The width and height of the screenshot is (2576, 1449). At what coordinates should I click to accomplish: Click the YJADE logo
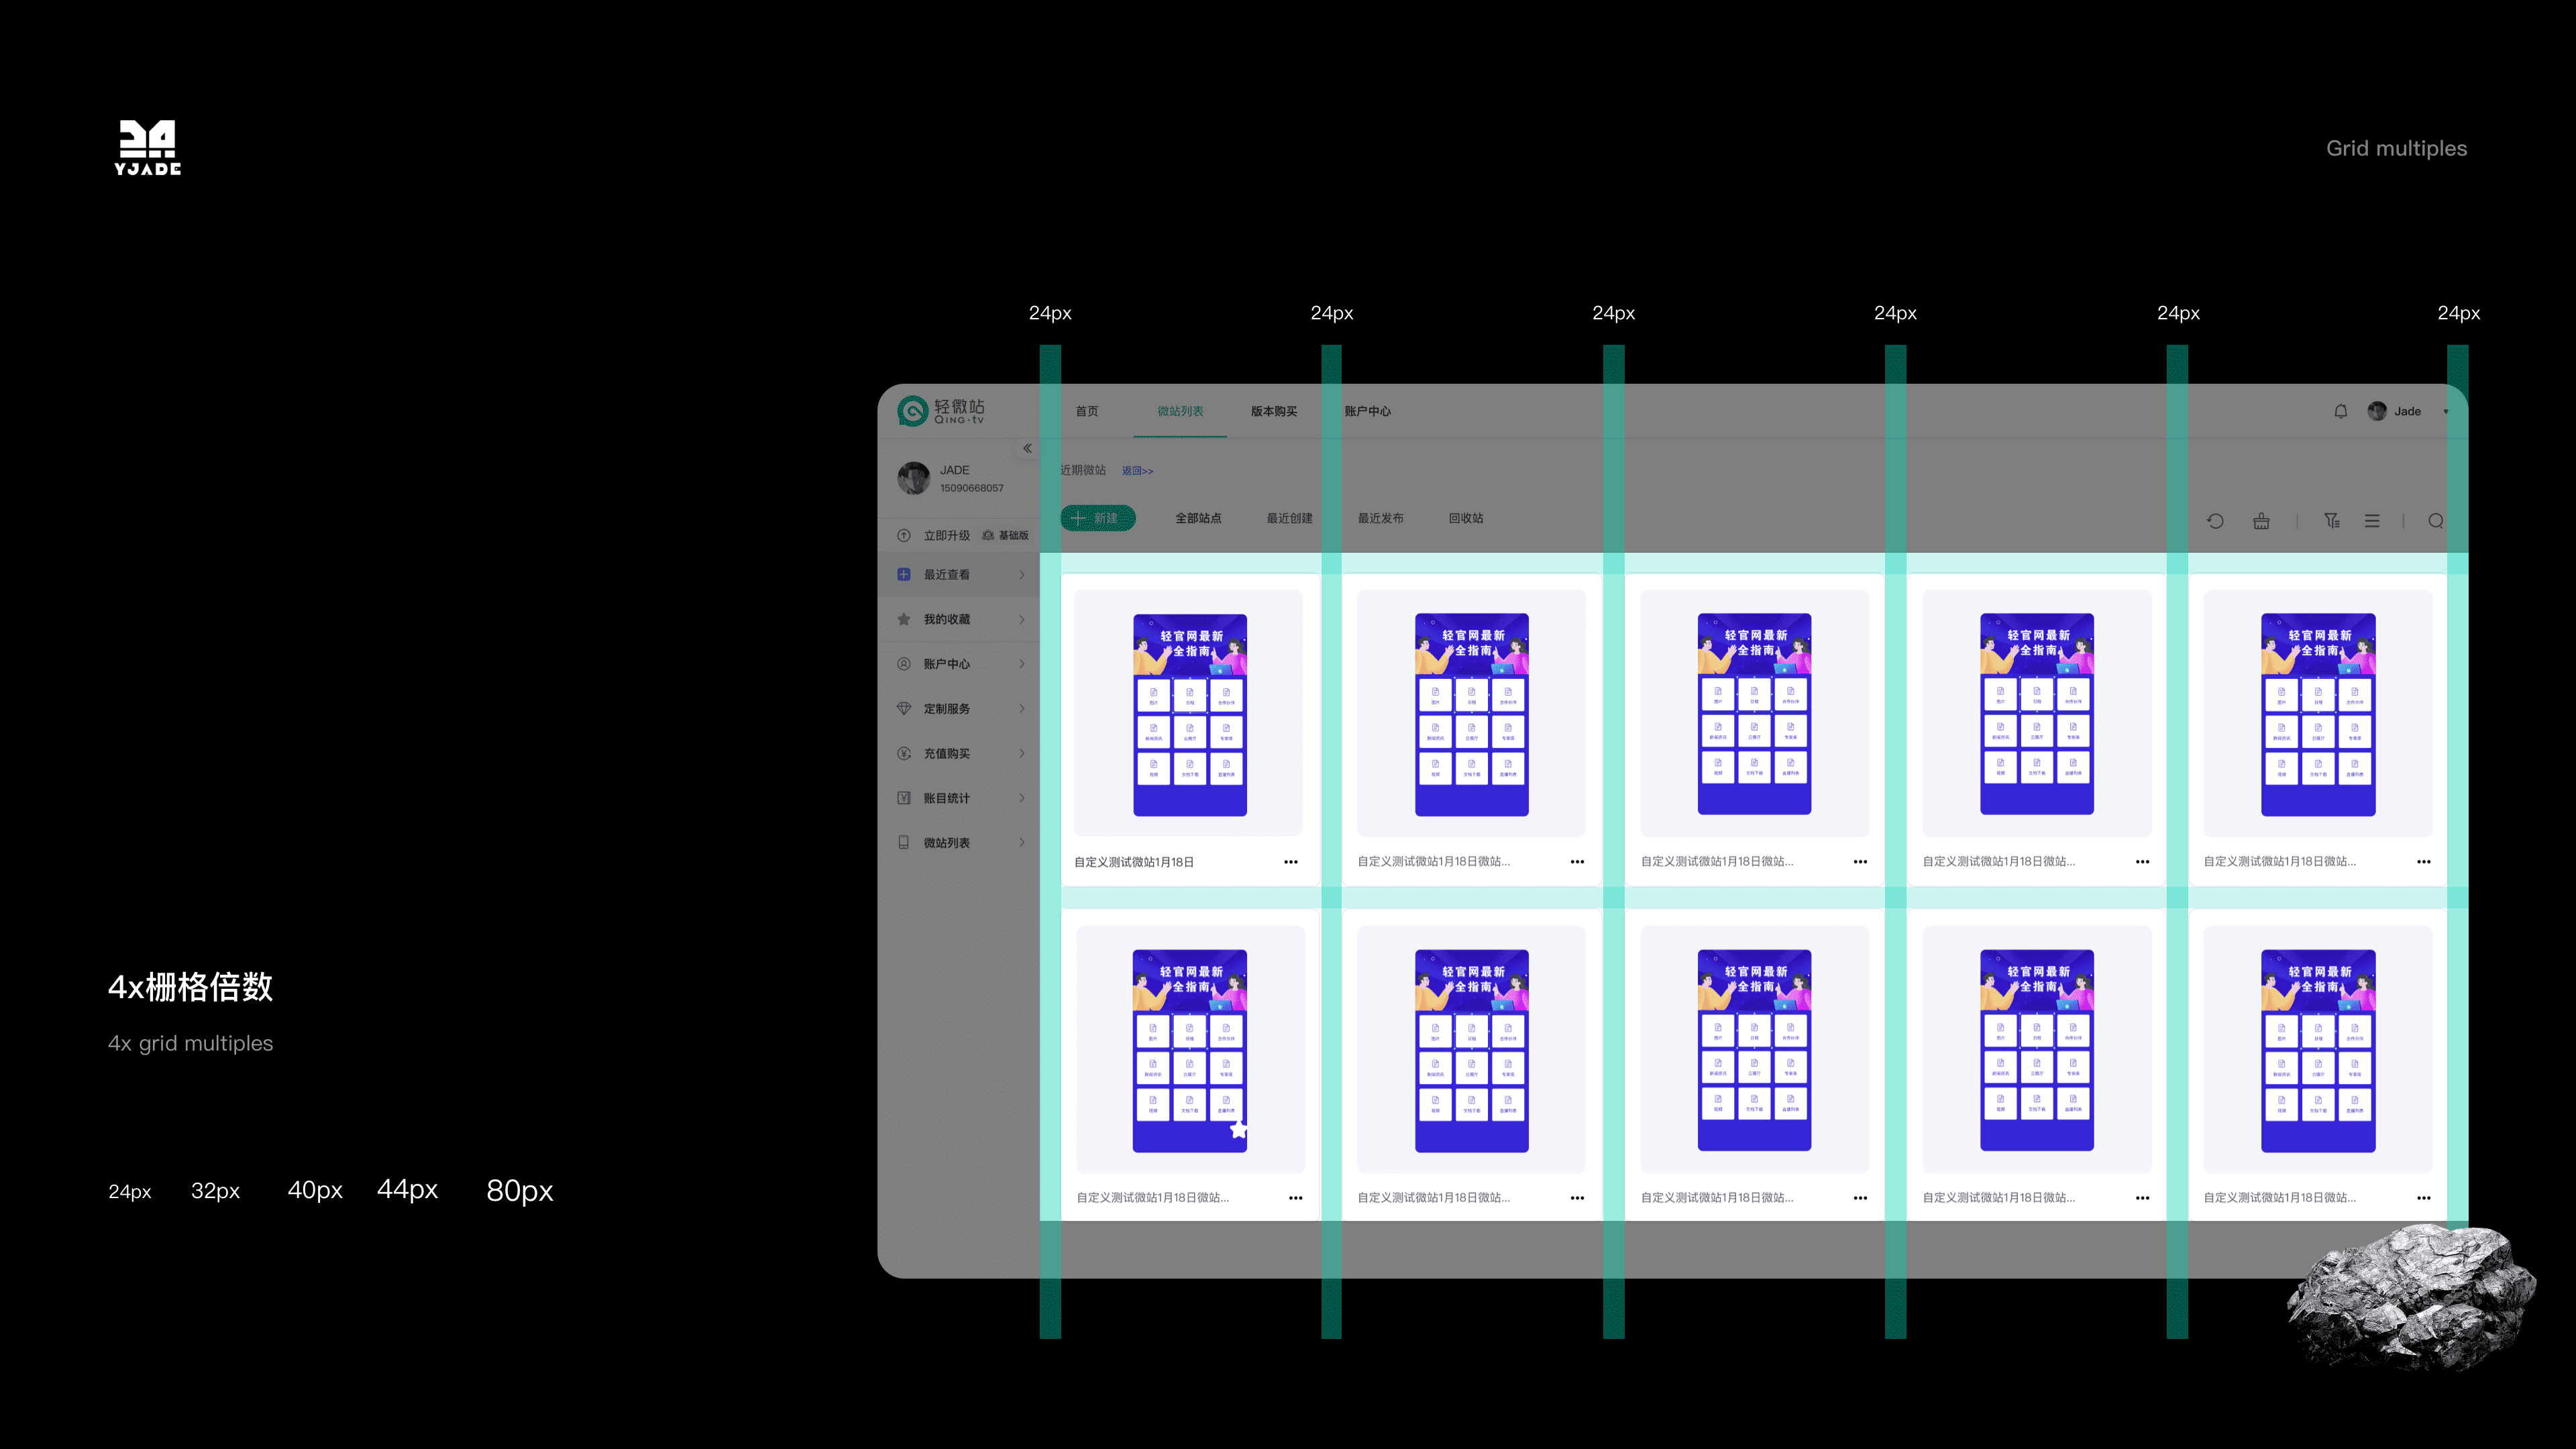[148, 148]
